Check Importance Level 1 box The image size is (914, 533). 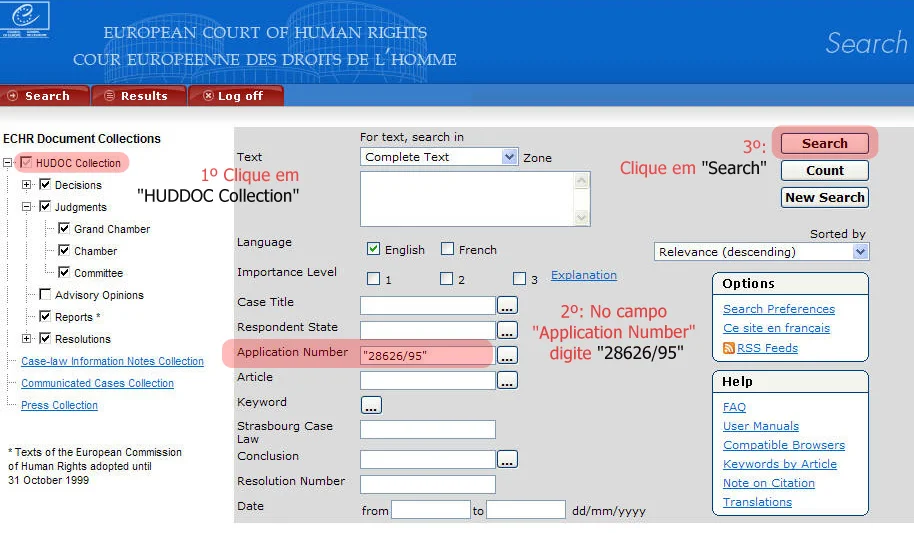tap(373, 279)
